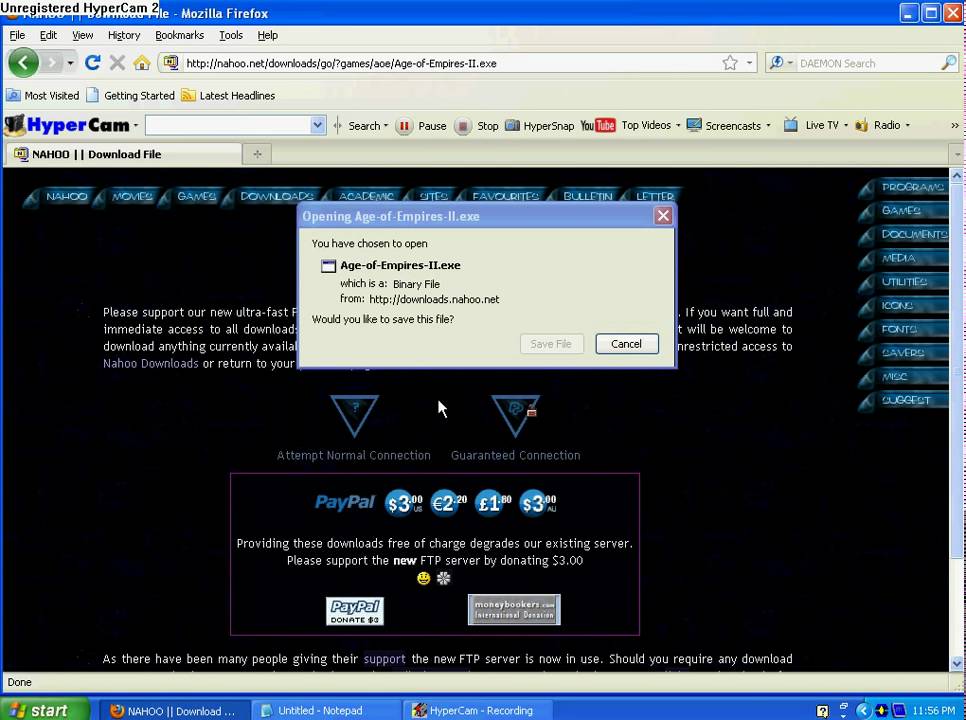Open the History menu
This screenshot has height=720, width=966.
point(124,35)
